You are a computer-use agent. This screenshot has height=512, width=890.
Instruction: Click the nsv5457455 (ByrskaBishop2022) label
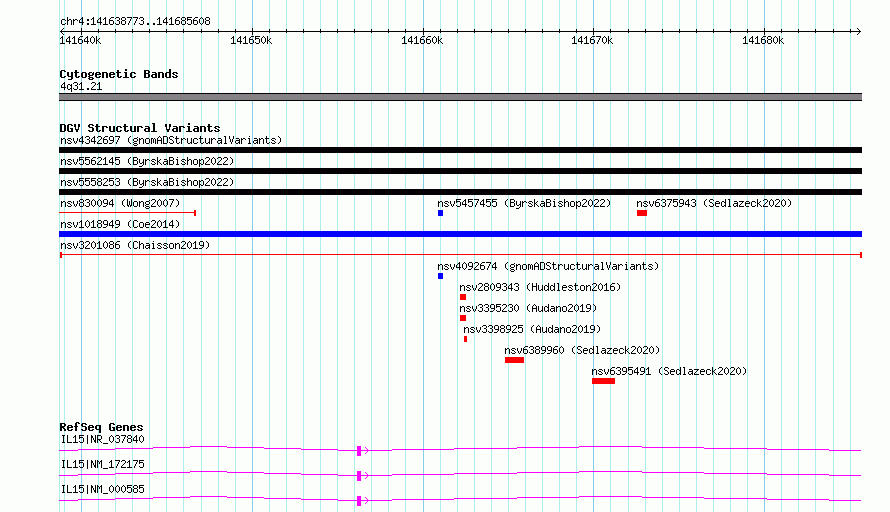[x=524, y=203]
